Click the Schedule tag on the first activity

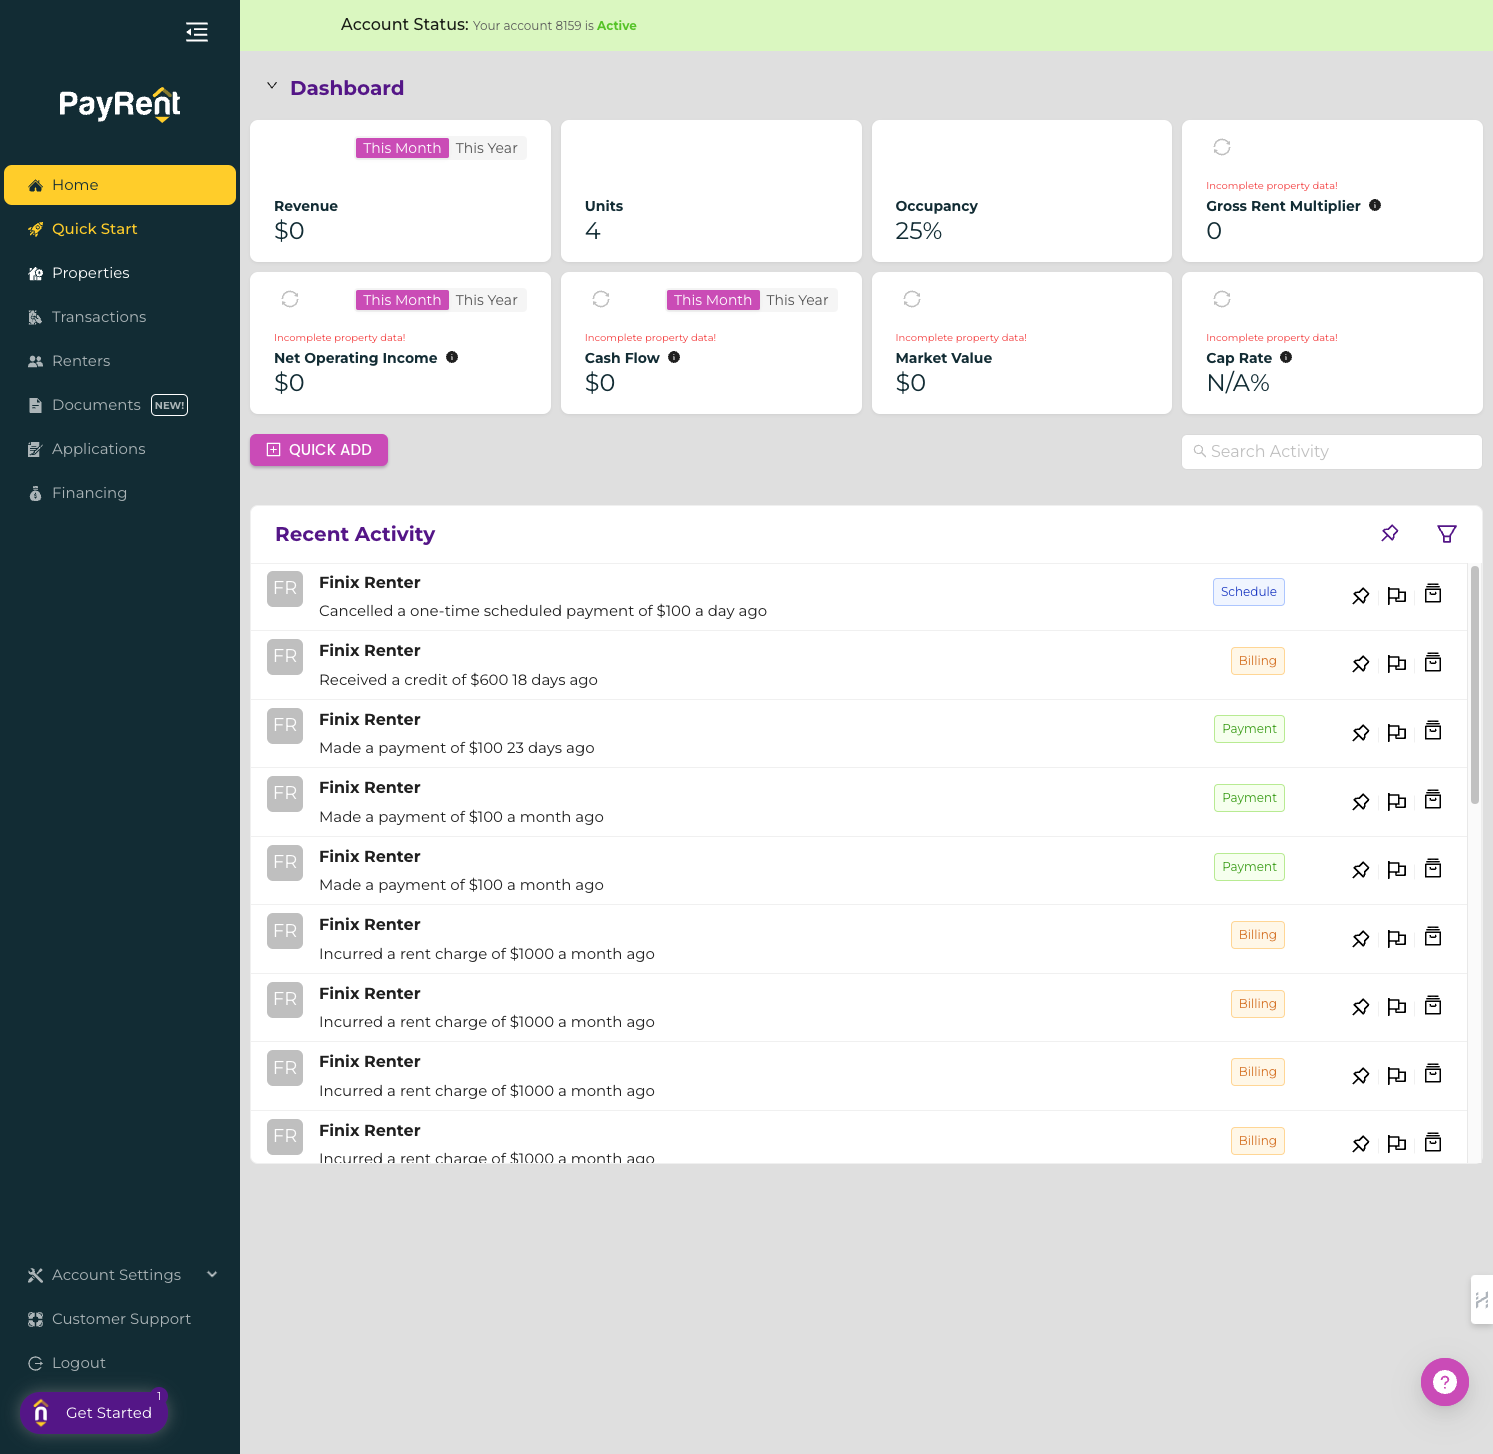1249,592
